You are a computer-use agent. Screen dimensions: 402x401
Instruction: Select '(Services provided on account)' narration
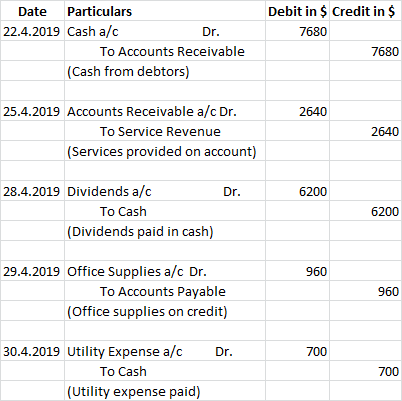pos(165,151)
